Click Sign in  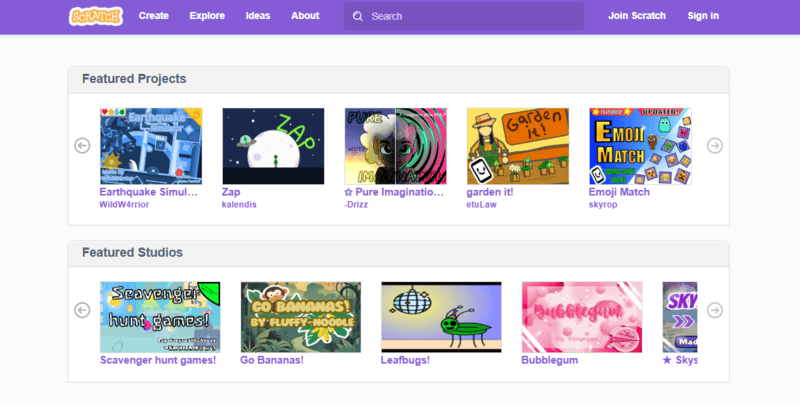tap(703, 16)
